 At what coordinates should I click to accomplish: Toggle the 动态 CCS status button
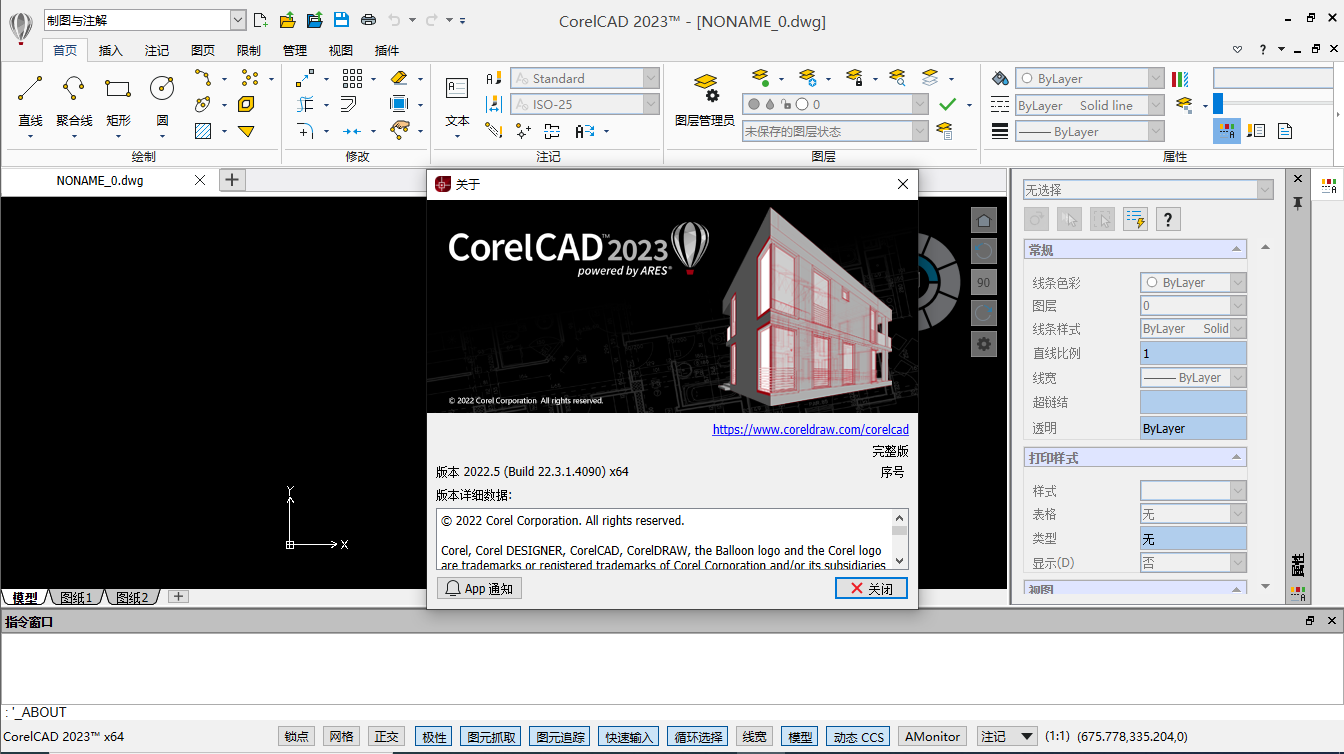859,737
